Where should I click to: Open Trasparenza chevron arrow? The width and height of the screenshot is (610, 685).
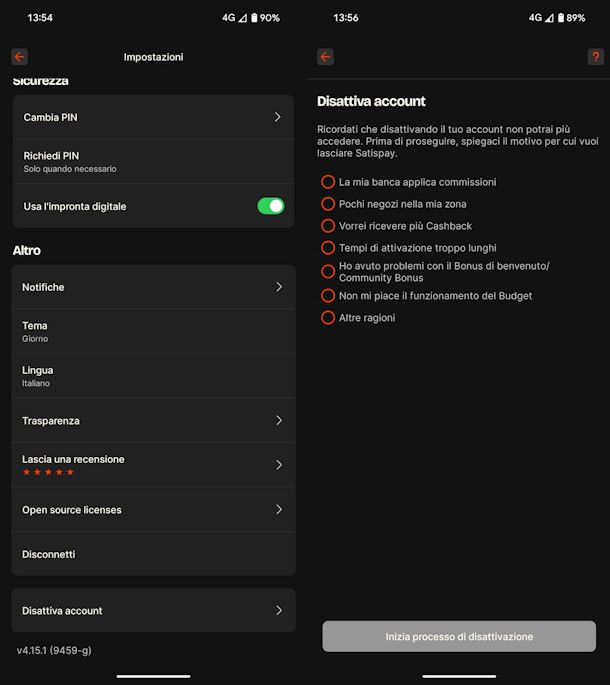278,421
